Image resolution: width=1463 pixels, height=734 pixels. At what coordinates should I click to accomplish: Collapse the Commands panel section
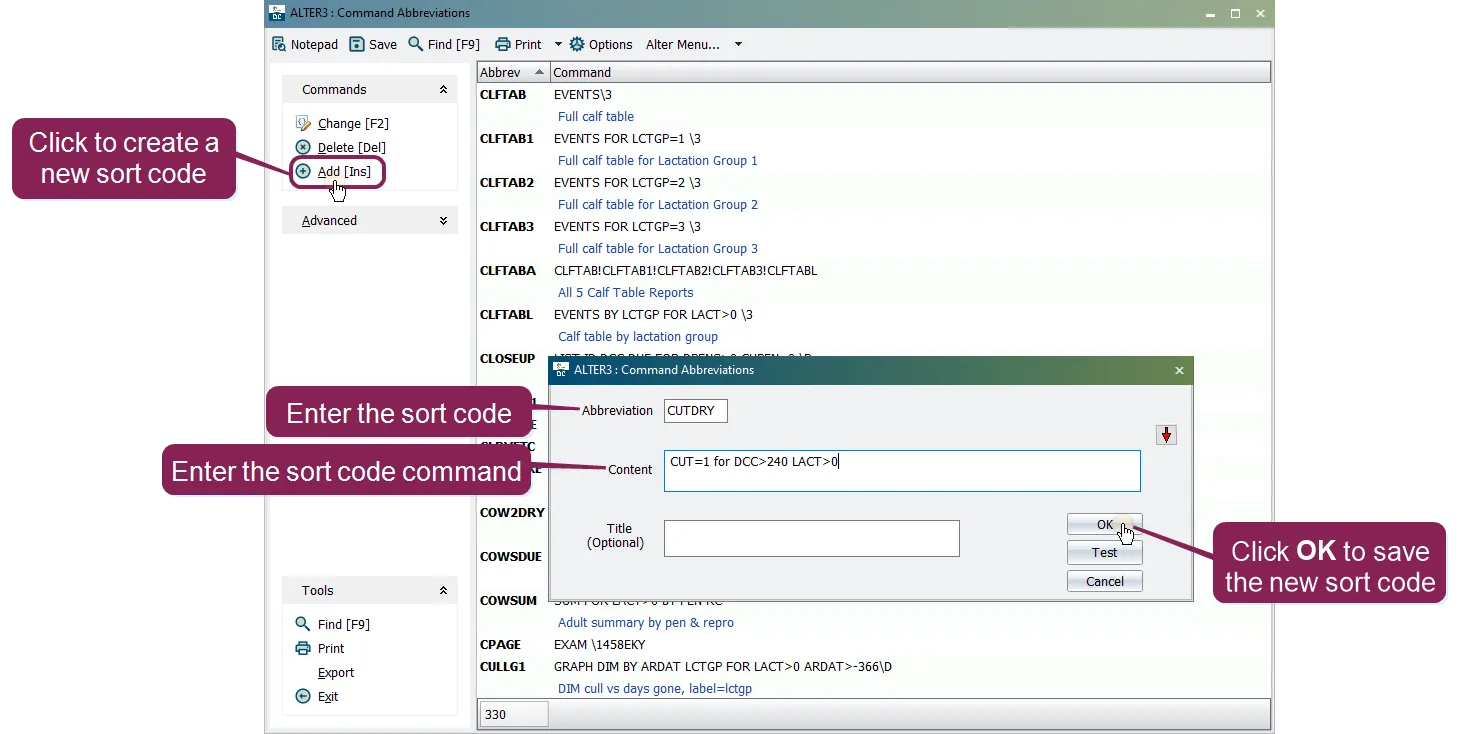(x=443, y=89)
